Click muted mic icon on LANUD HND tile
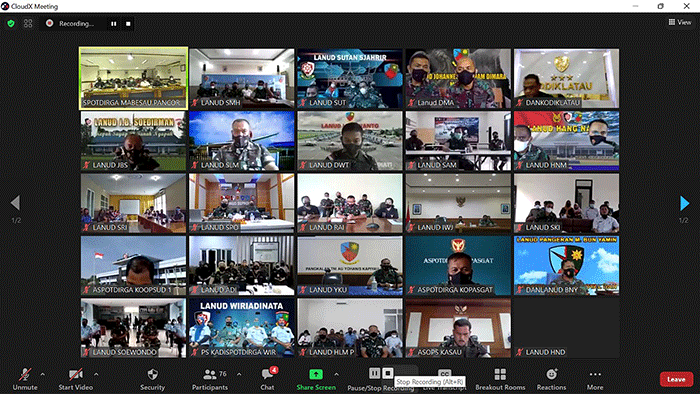This screenshot has height=394, width=700. [x=520, y=353]
